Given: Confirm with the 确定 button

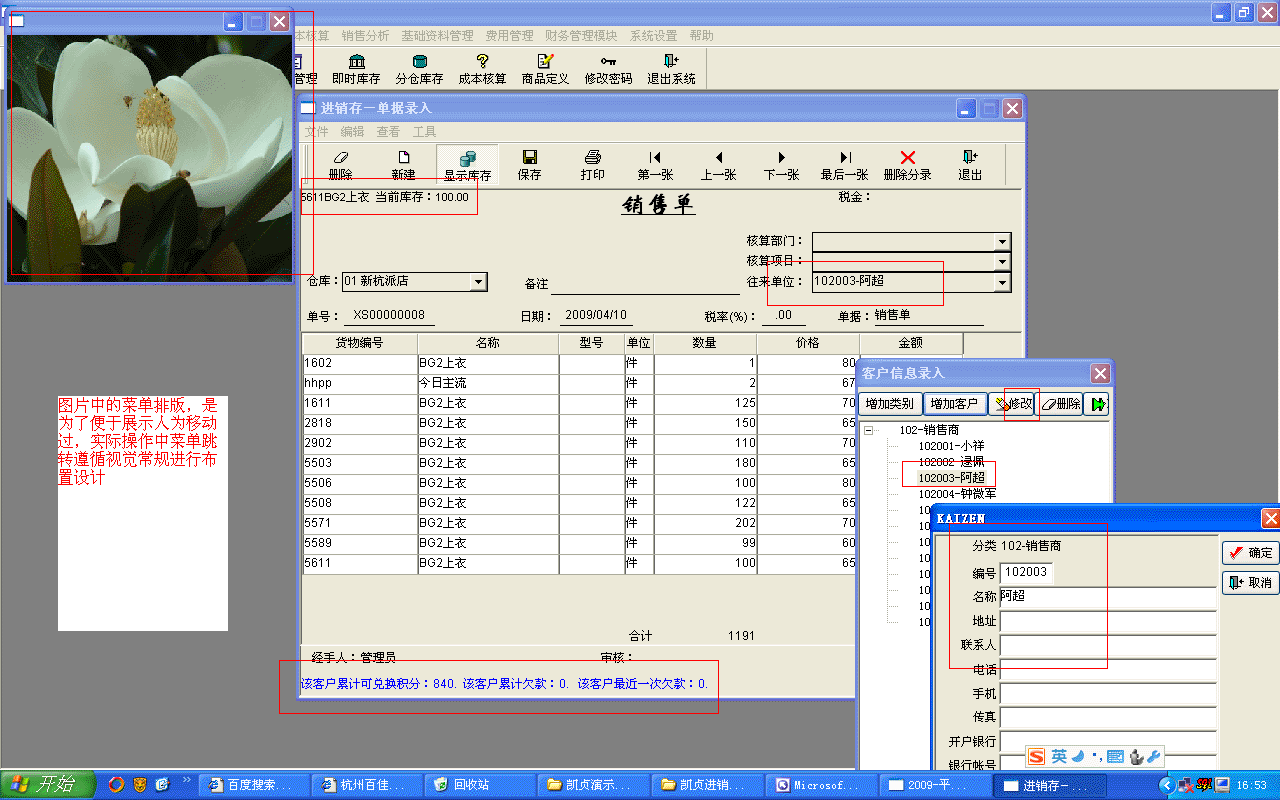Looking at the screenshot, I should 1250,553.
